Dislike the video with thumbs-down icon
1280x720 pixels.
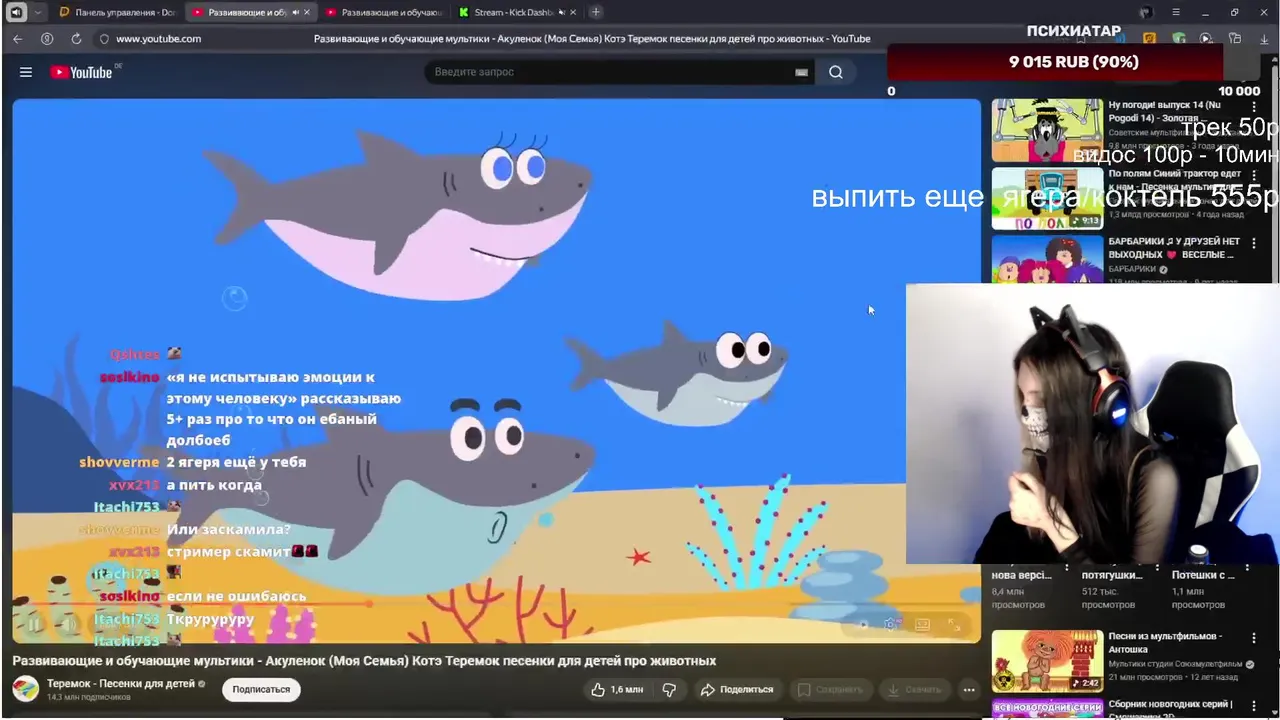pyautogui.click(x=669, y=689)
